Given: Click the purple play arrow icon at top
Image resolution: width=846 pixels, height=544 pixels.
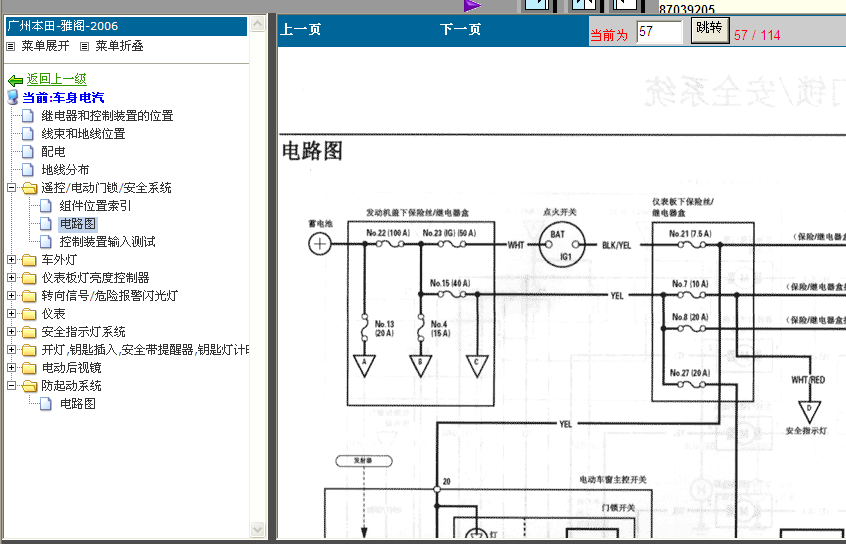Looking at the screenshot, I should (472, 5).
